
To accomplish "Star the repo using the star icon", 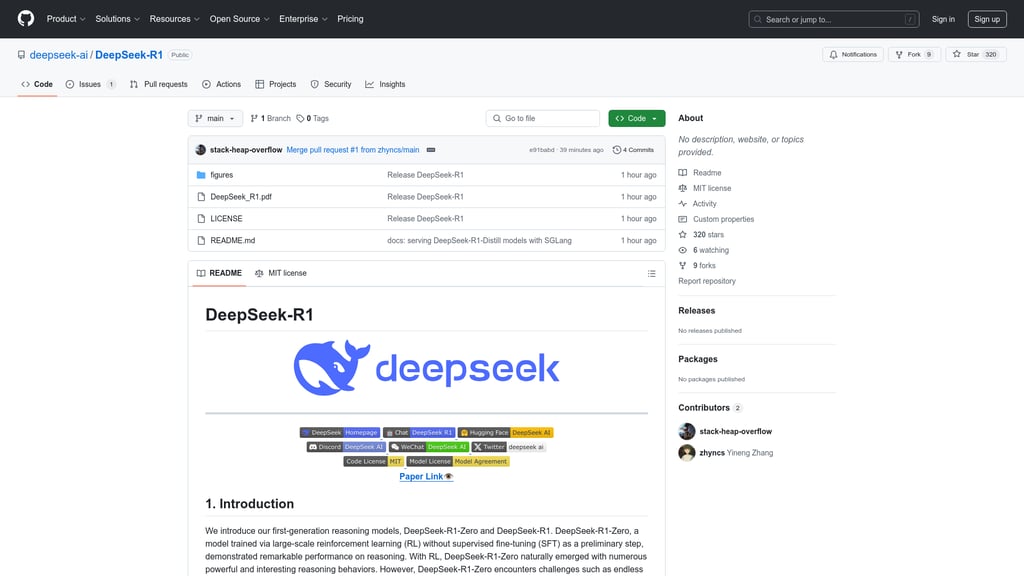I will click(x=955, y=54).
